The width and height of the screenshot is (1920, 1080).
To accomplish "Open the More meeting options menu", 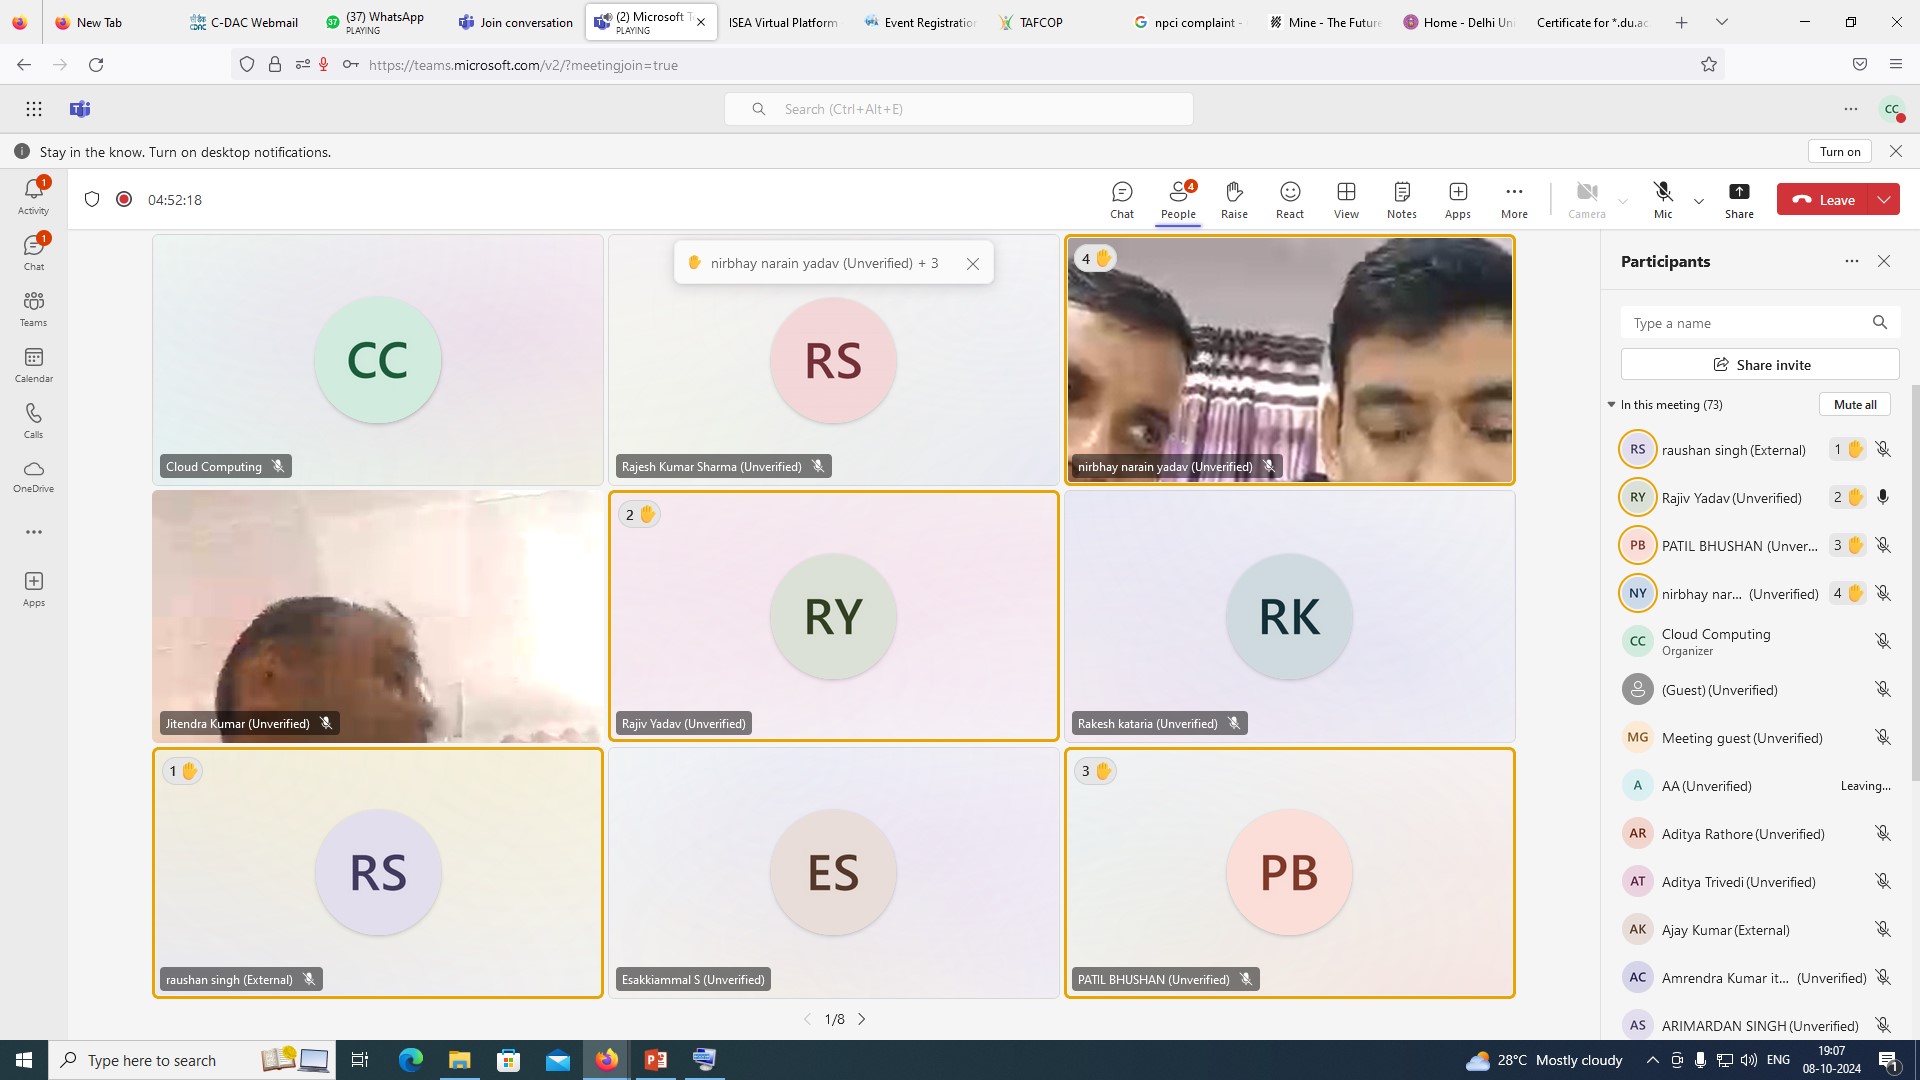I will [x=1514, y=199].
